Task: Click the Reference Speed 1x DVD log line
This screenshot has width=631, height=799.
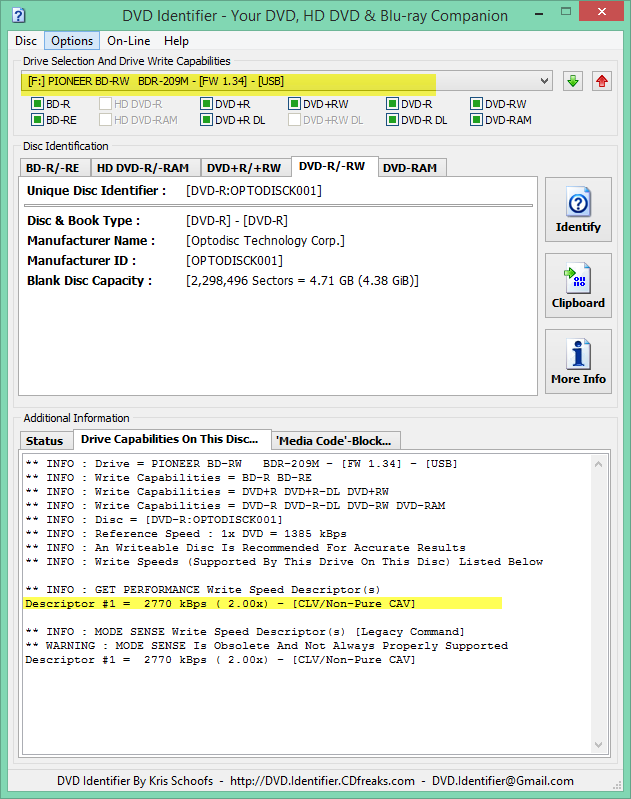Action: [186, 534]
